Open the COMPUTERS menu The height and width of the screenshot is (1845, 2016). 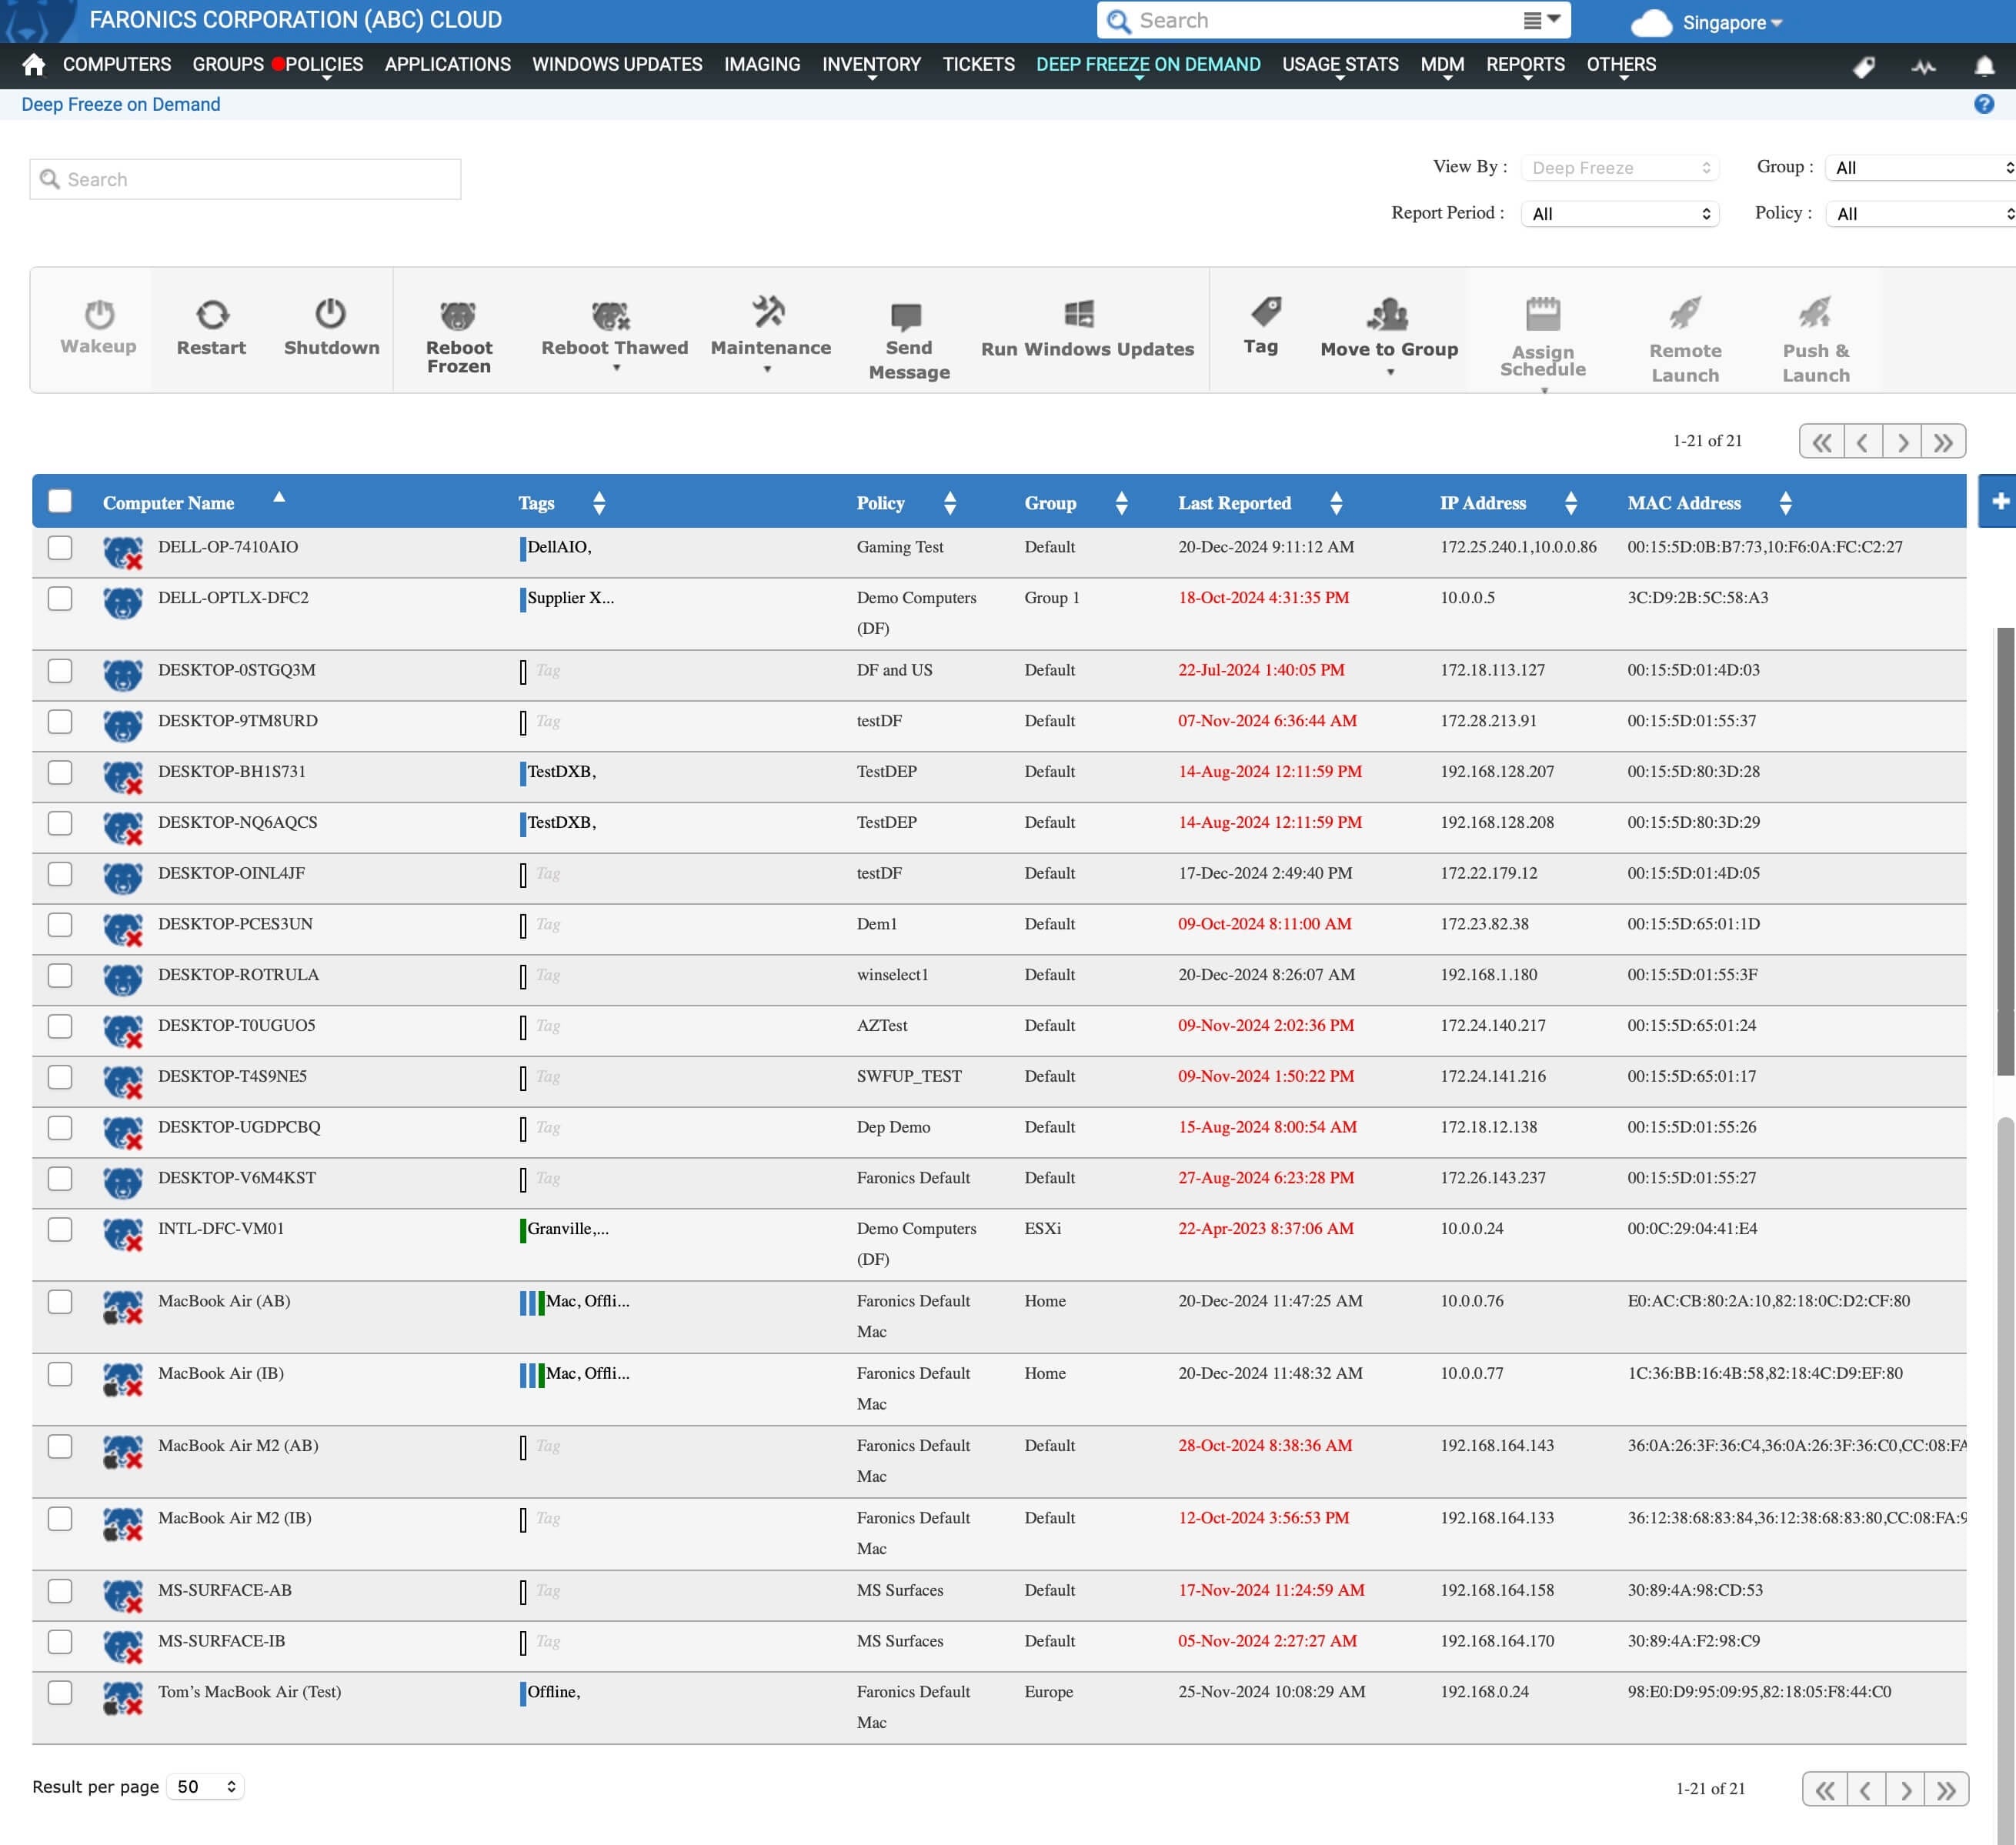[x=117, y=65]
